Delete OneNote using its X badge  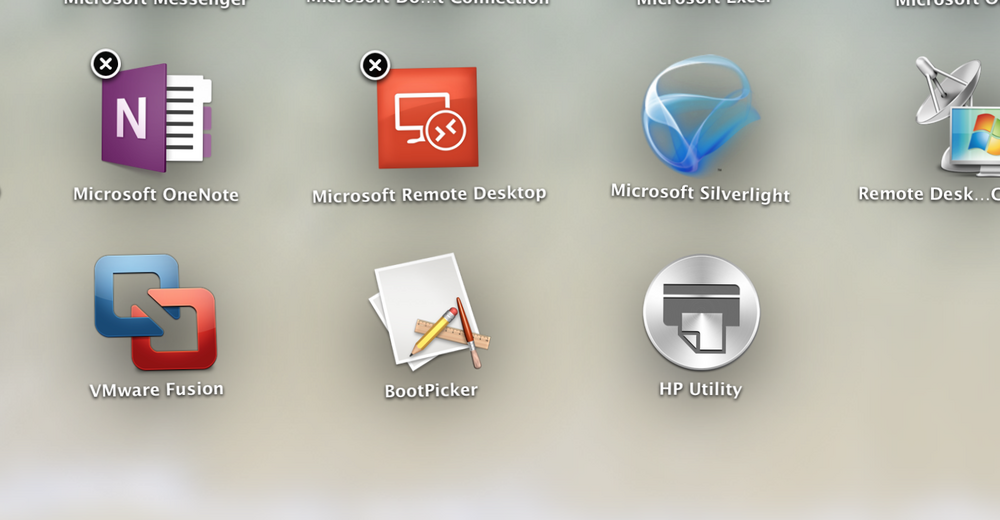(x=106, y=64)
